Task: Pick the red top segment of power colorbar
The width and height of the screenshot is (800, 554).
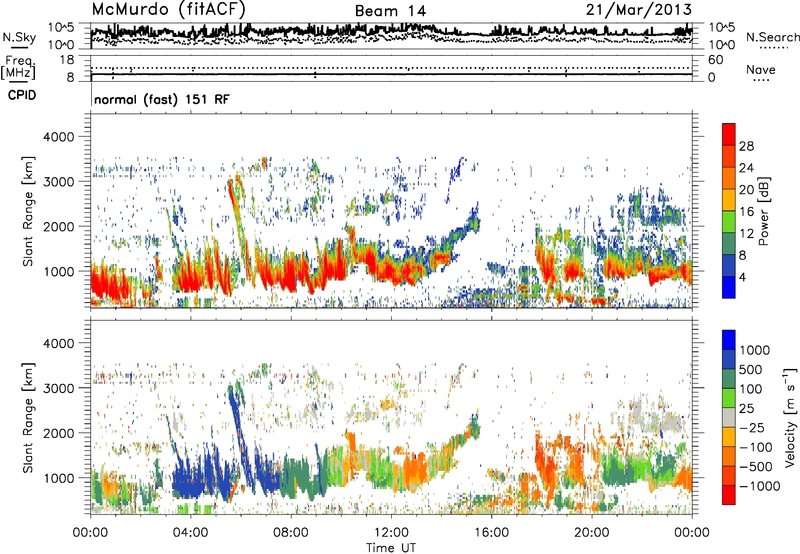Action: pos(729,135)
